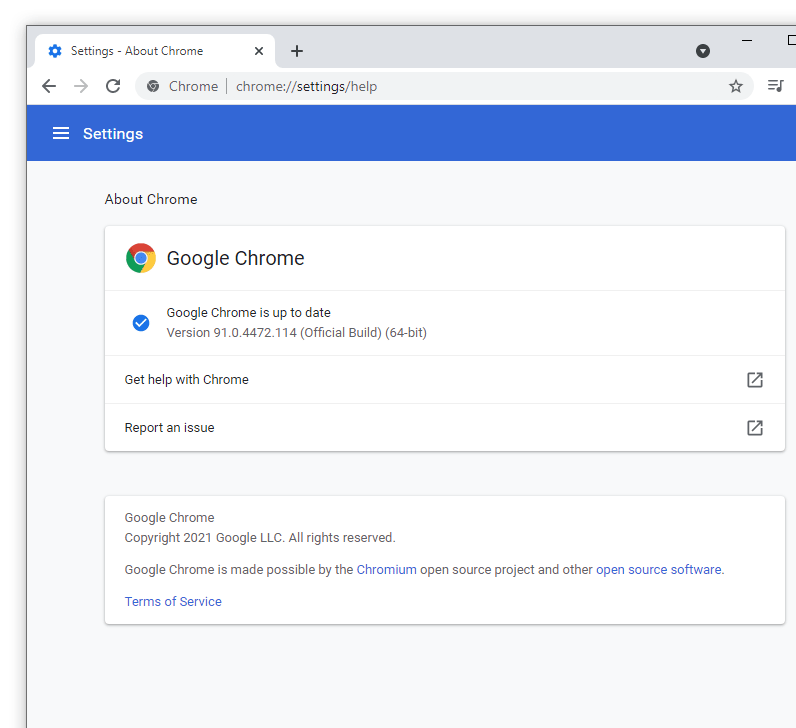The height and width of the screenshot is (728, 796).
Task: Click the browser forward arrow
Action: pyautogui.click(x=81, y=86)
